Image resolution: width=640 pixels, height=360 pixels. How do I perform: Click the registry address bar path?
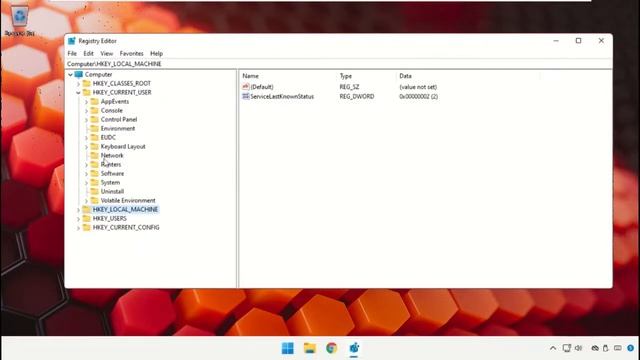pos(114,64)
